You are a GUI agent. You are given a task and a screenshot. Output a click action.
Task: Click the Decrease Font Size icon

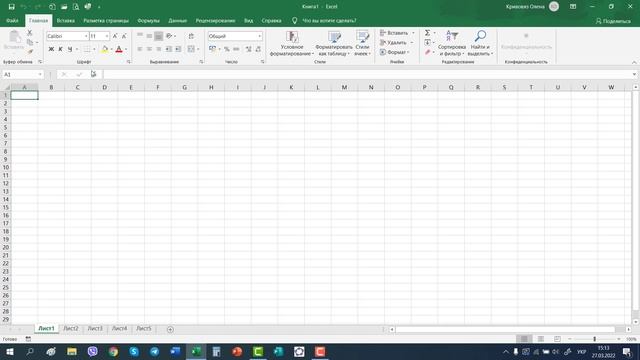(x=124, y=36)
